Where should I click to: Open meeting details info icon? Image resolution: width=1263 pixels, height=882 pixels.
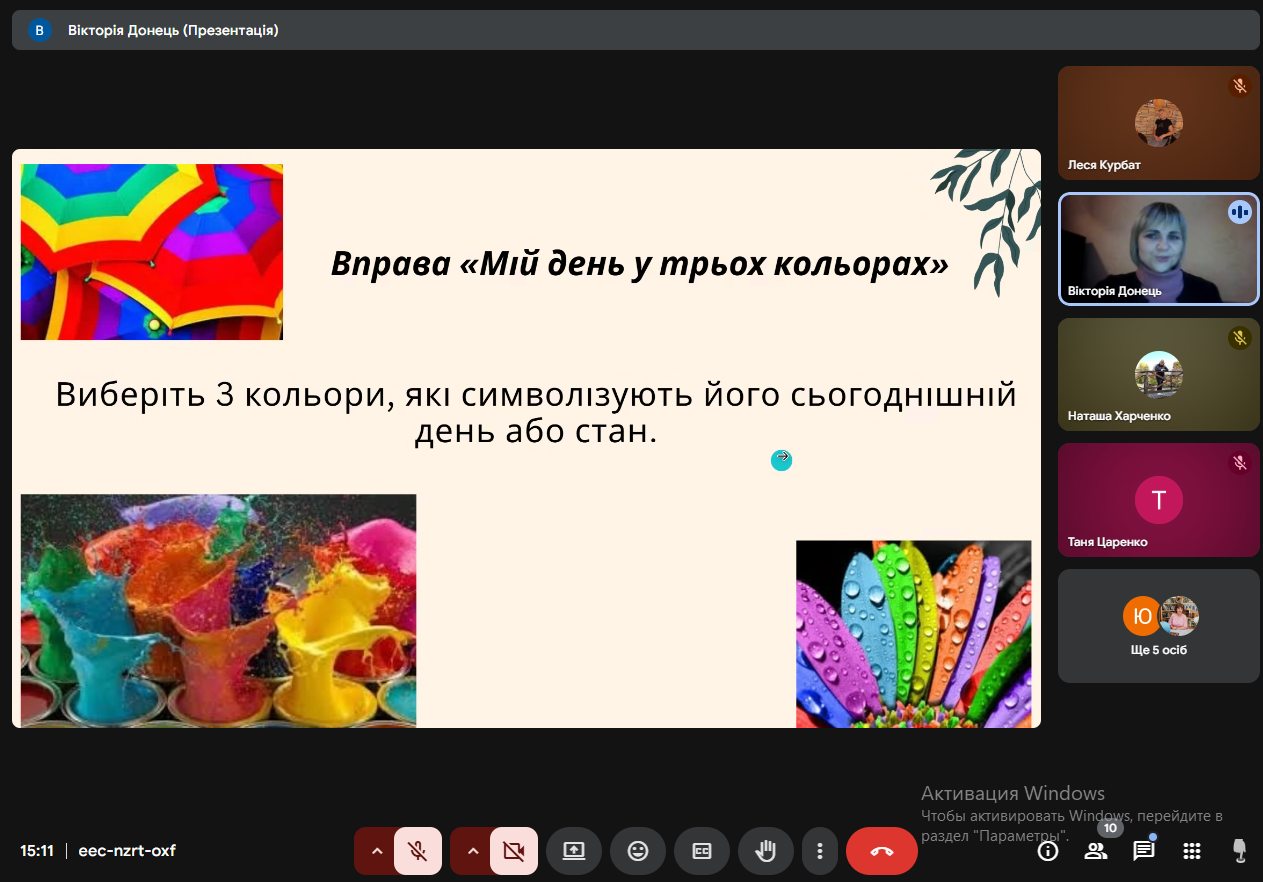point(1048,851)
